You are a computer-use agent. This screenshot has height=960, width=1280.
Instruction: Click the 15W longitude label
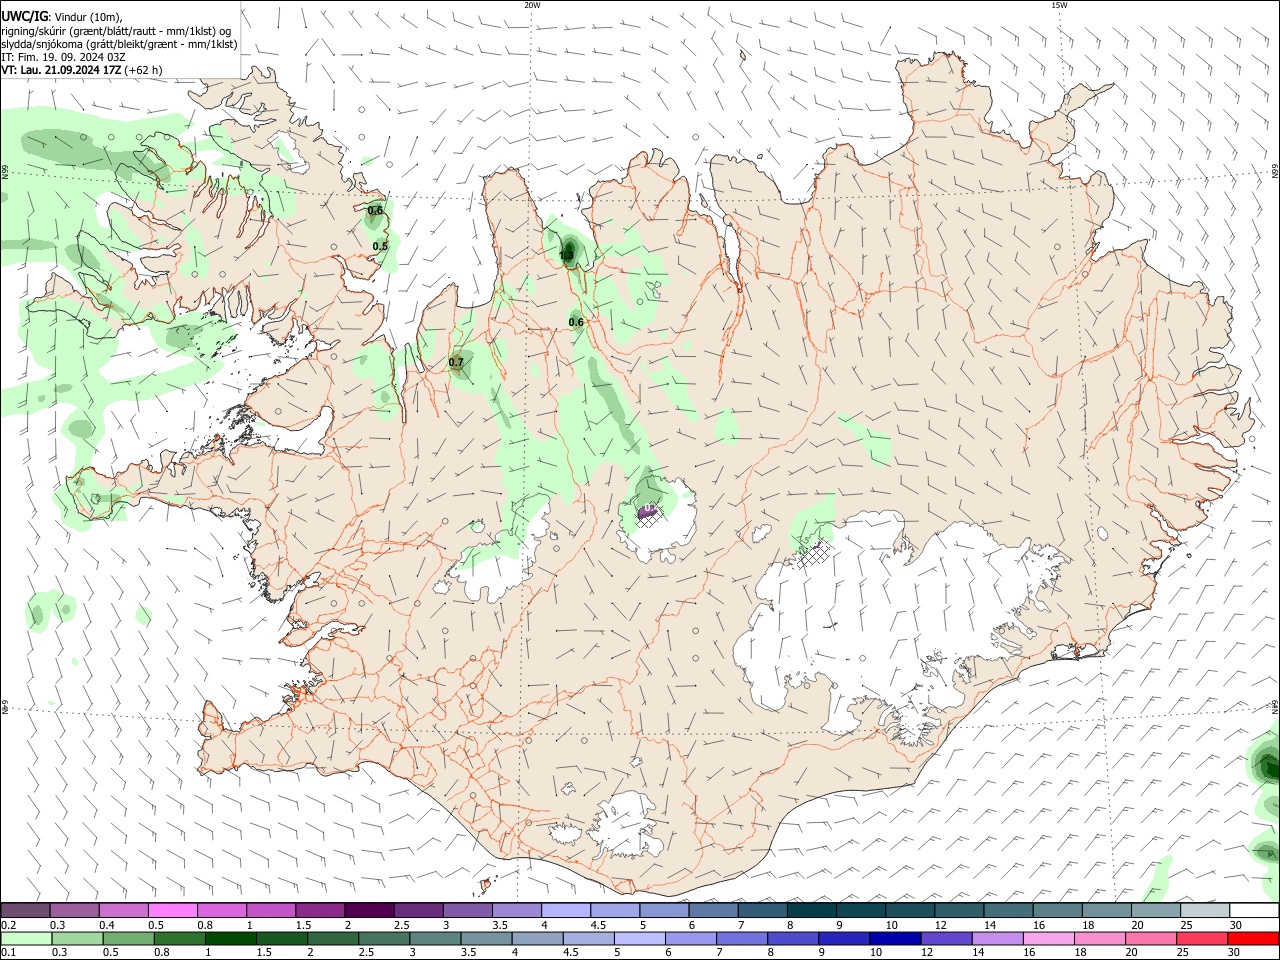click(1059, 5)
